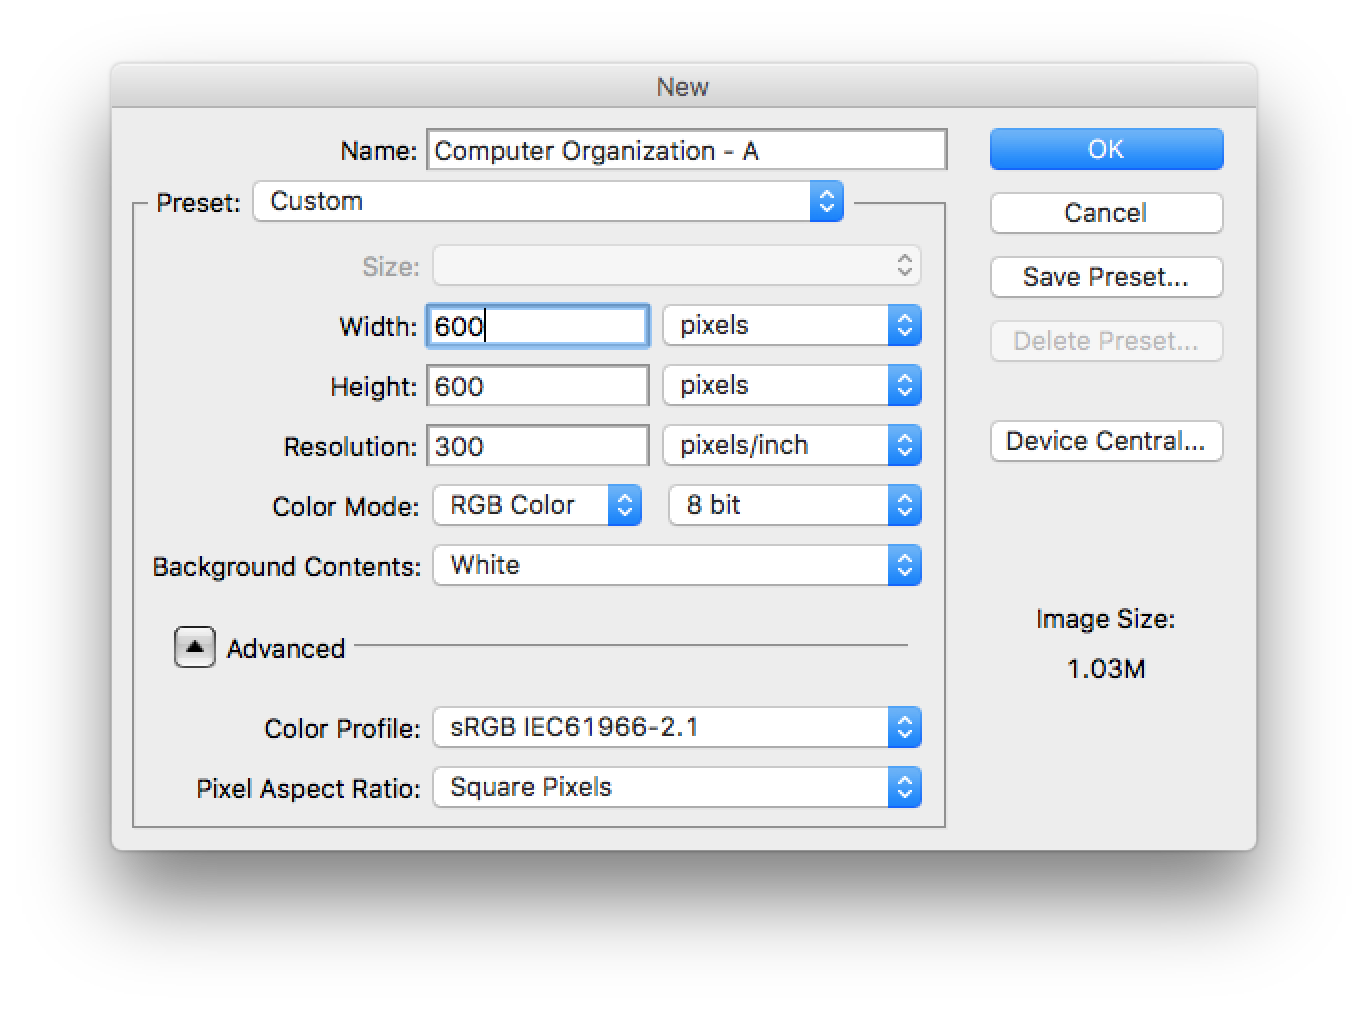Open the Color Profile dropdown

(x=677, y=727)
